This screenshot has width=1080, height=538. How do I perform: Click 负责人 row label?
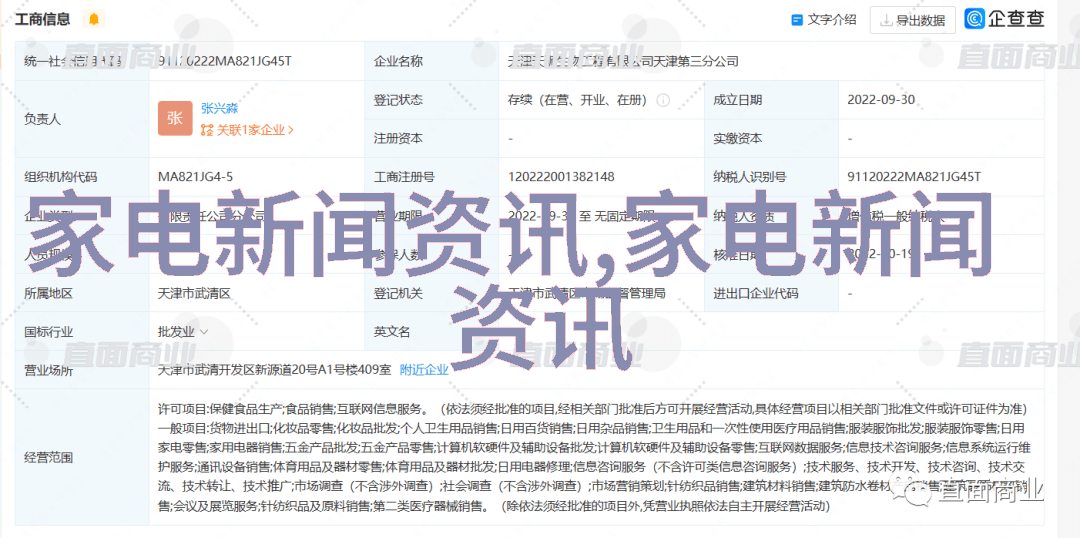[x=43, y=118]
